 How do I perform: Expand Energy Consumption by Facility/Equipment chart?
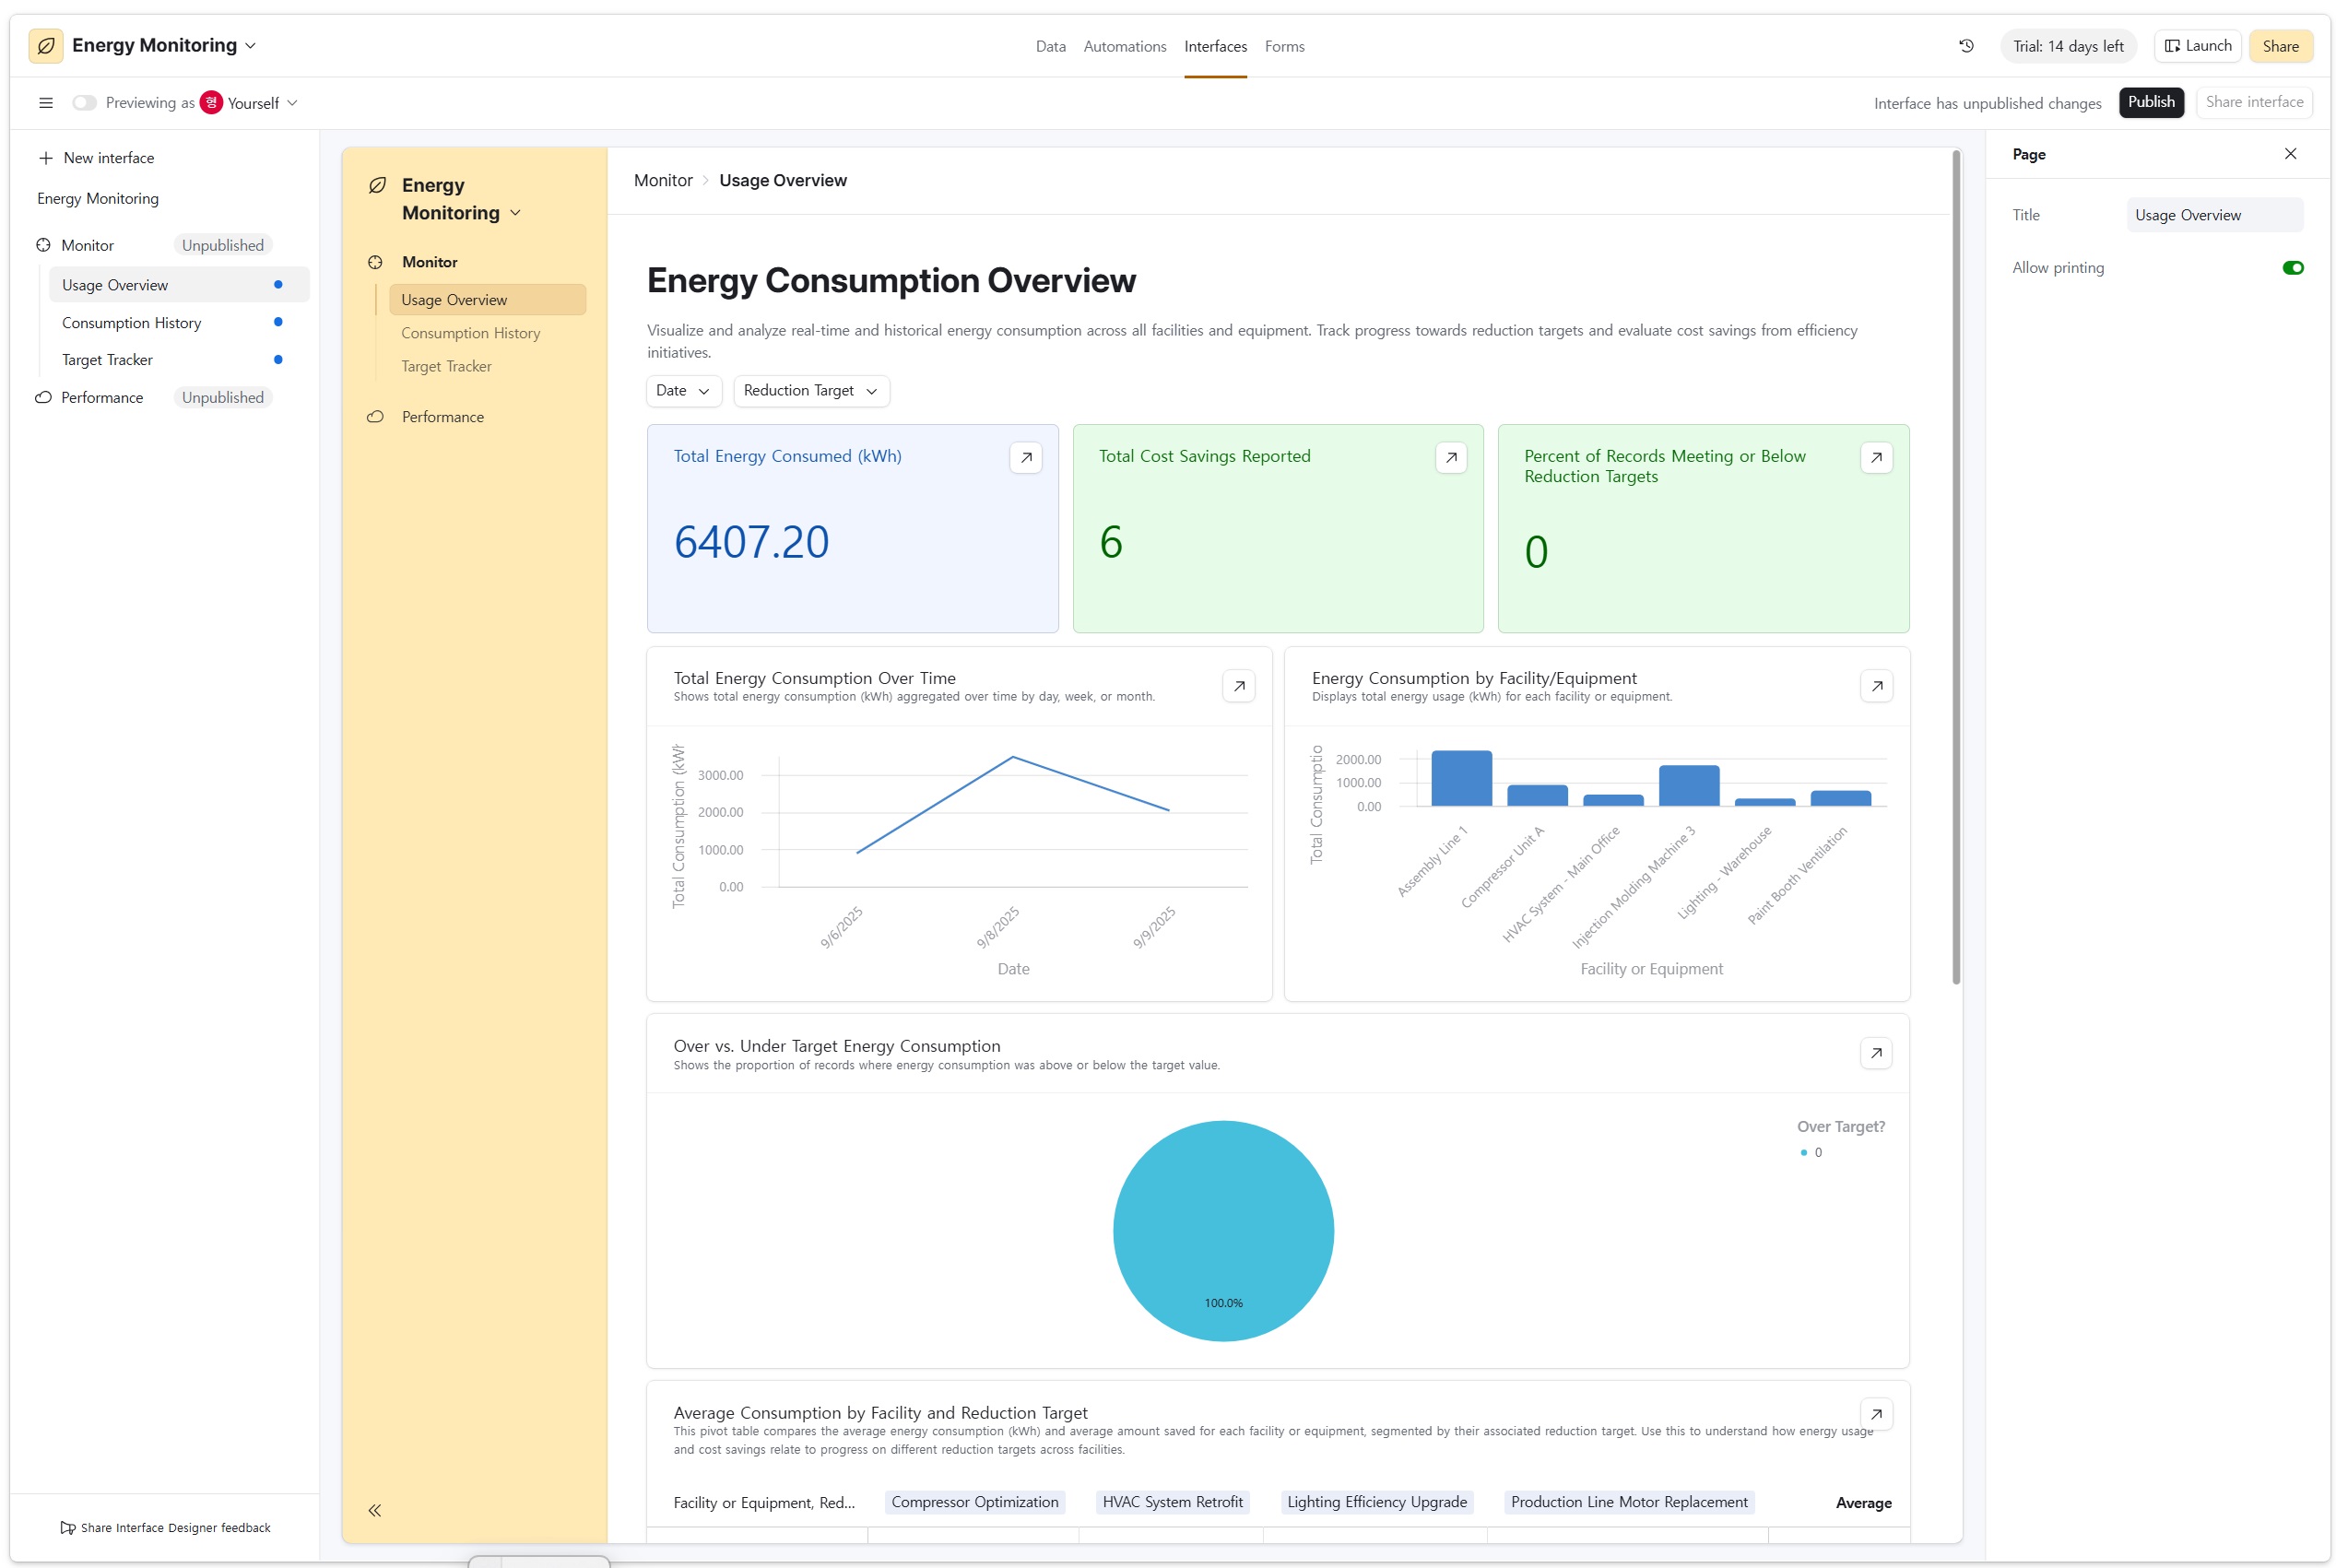pyautogui.click(x=1876, y=686)
